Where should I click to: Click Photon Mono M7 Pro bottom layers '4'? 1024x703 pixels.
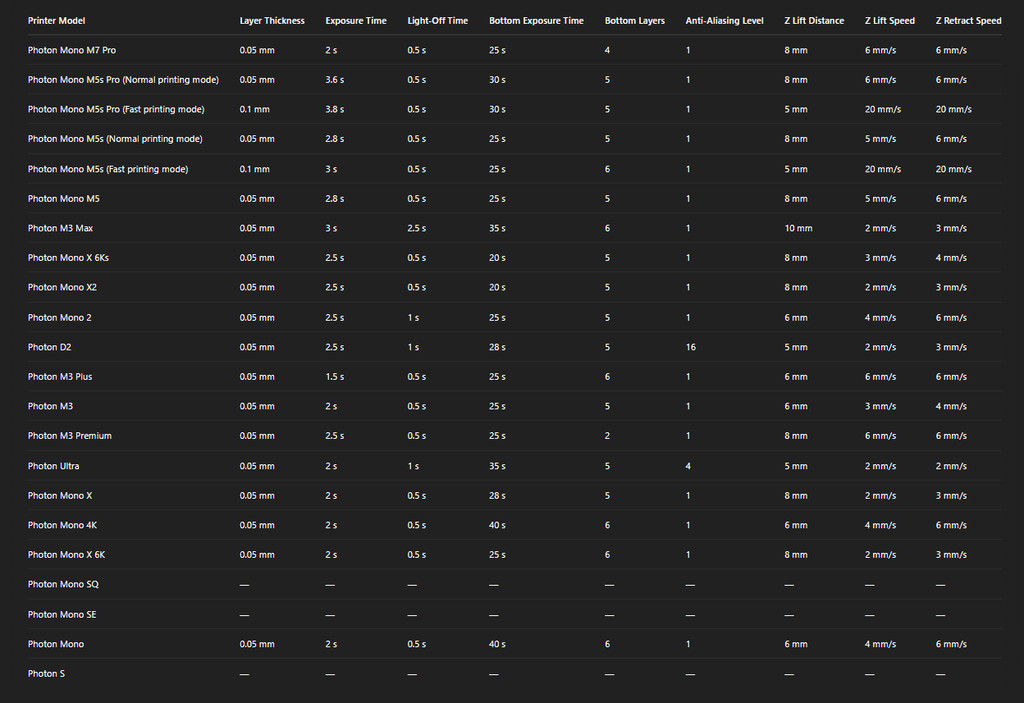tap(607, 50)
